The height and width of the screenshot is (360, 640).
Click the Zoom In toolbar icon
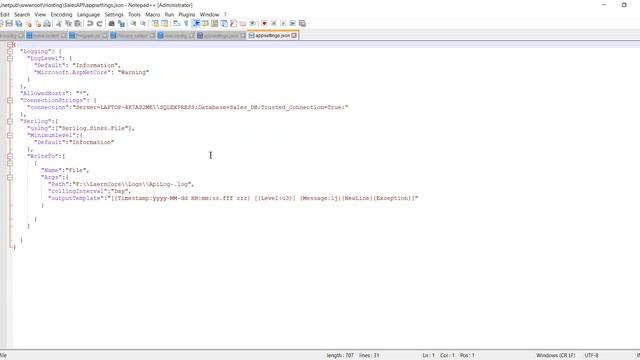[133, 24]
